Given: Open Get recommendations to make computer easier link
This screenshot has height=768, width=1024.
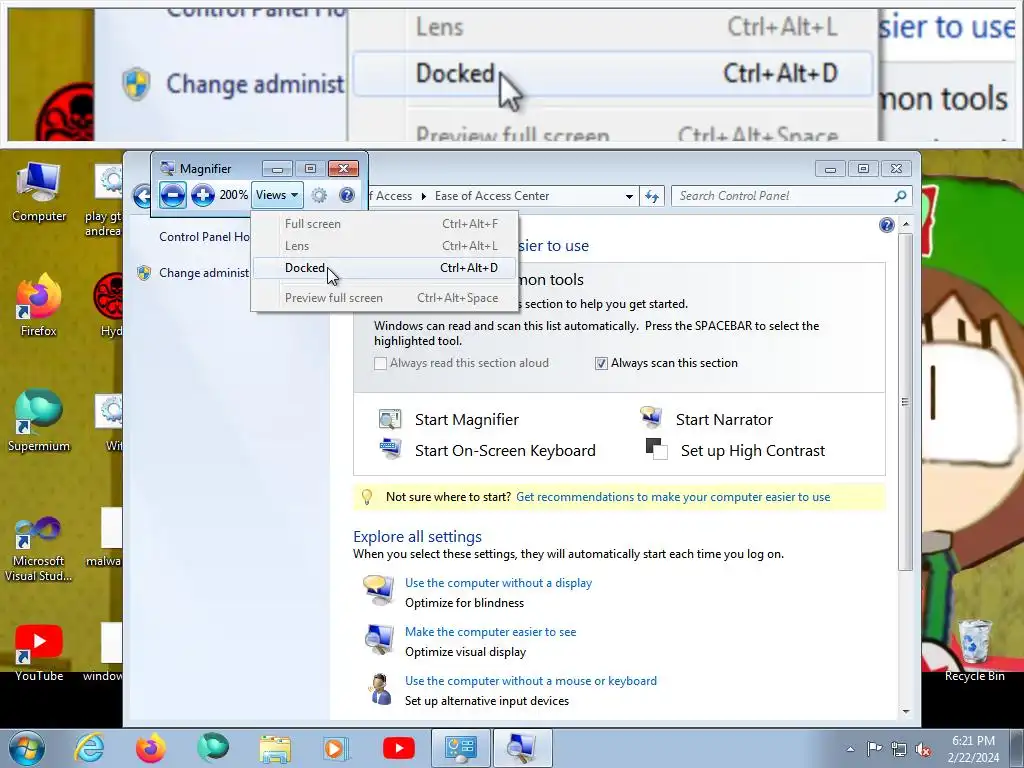Looking at the screenshot, I should coord(673,497).
